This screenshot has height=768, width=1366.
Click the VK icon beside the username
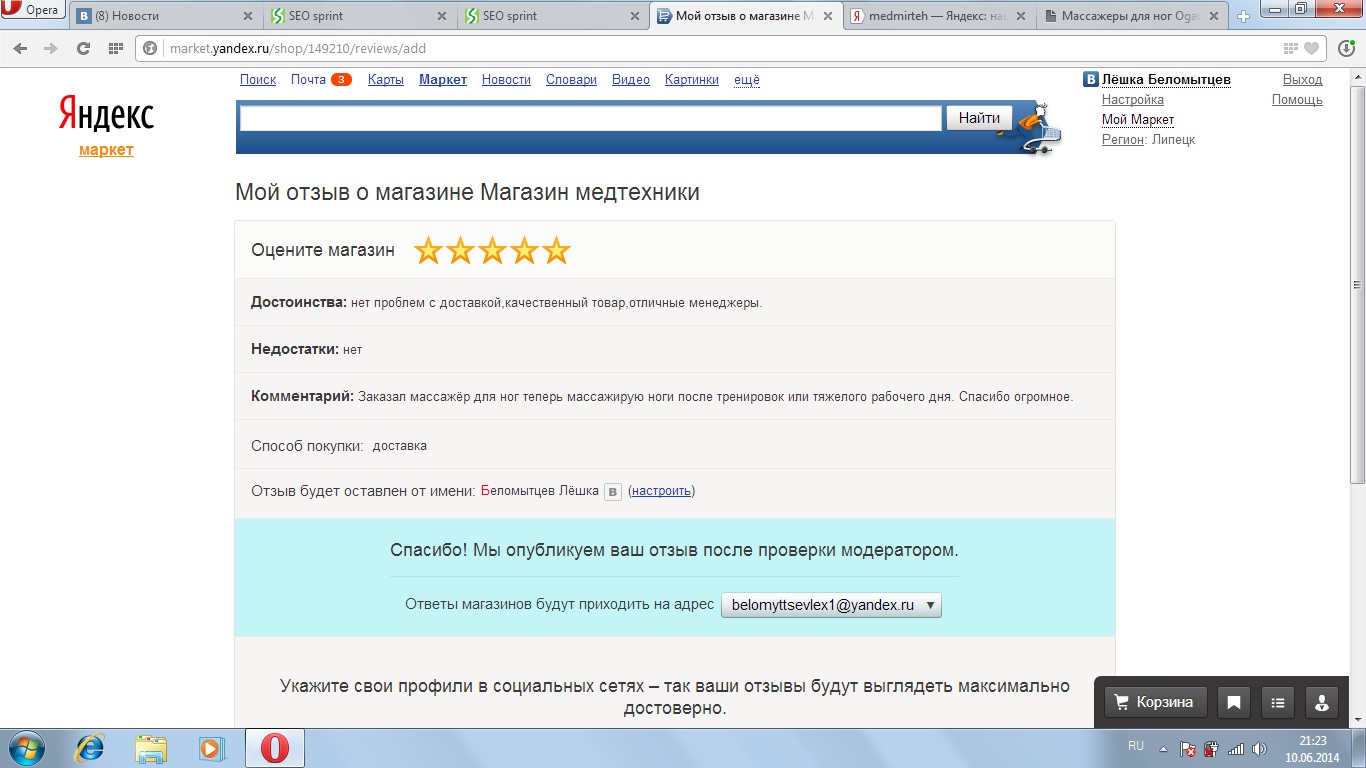(1091, 80)
